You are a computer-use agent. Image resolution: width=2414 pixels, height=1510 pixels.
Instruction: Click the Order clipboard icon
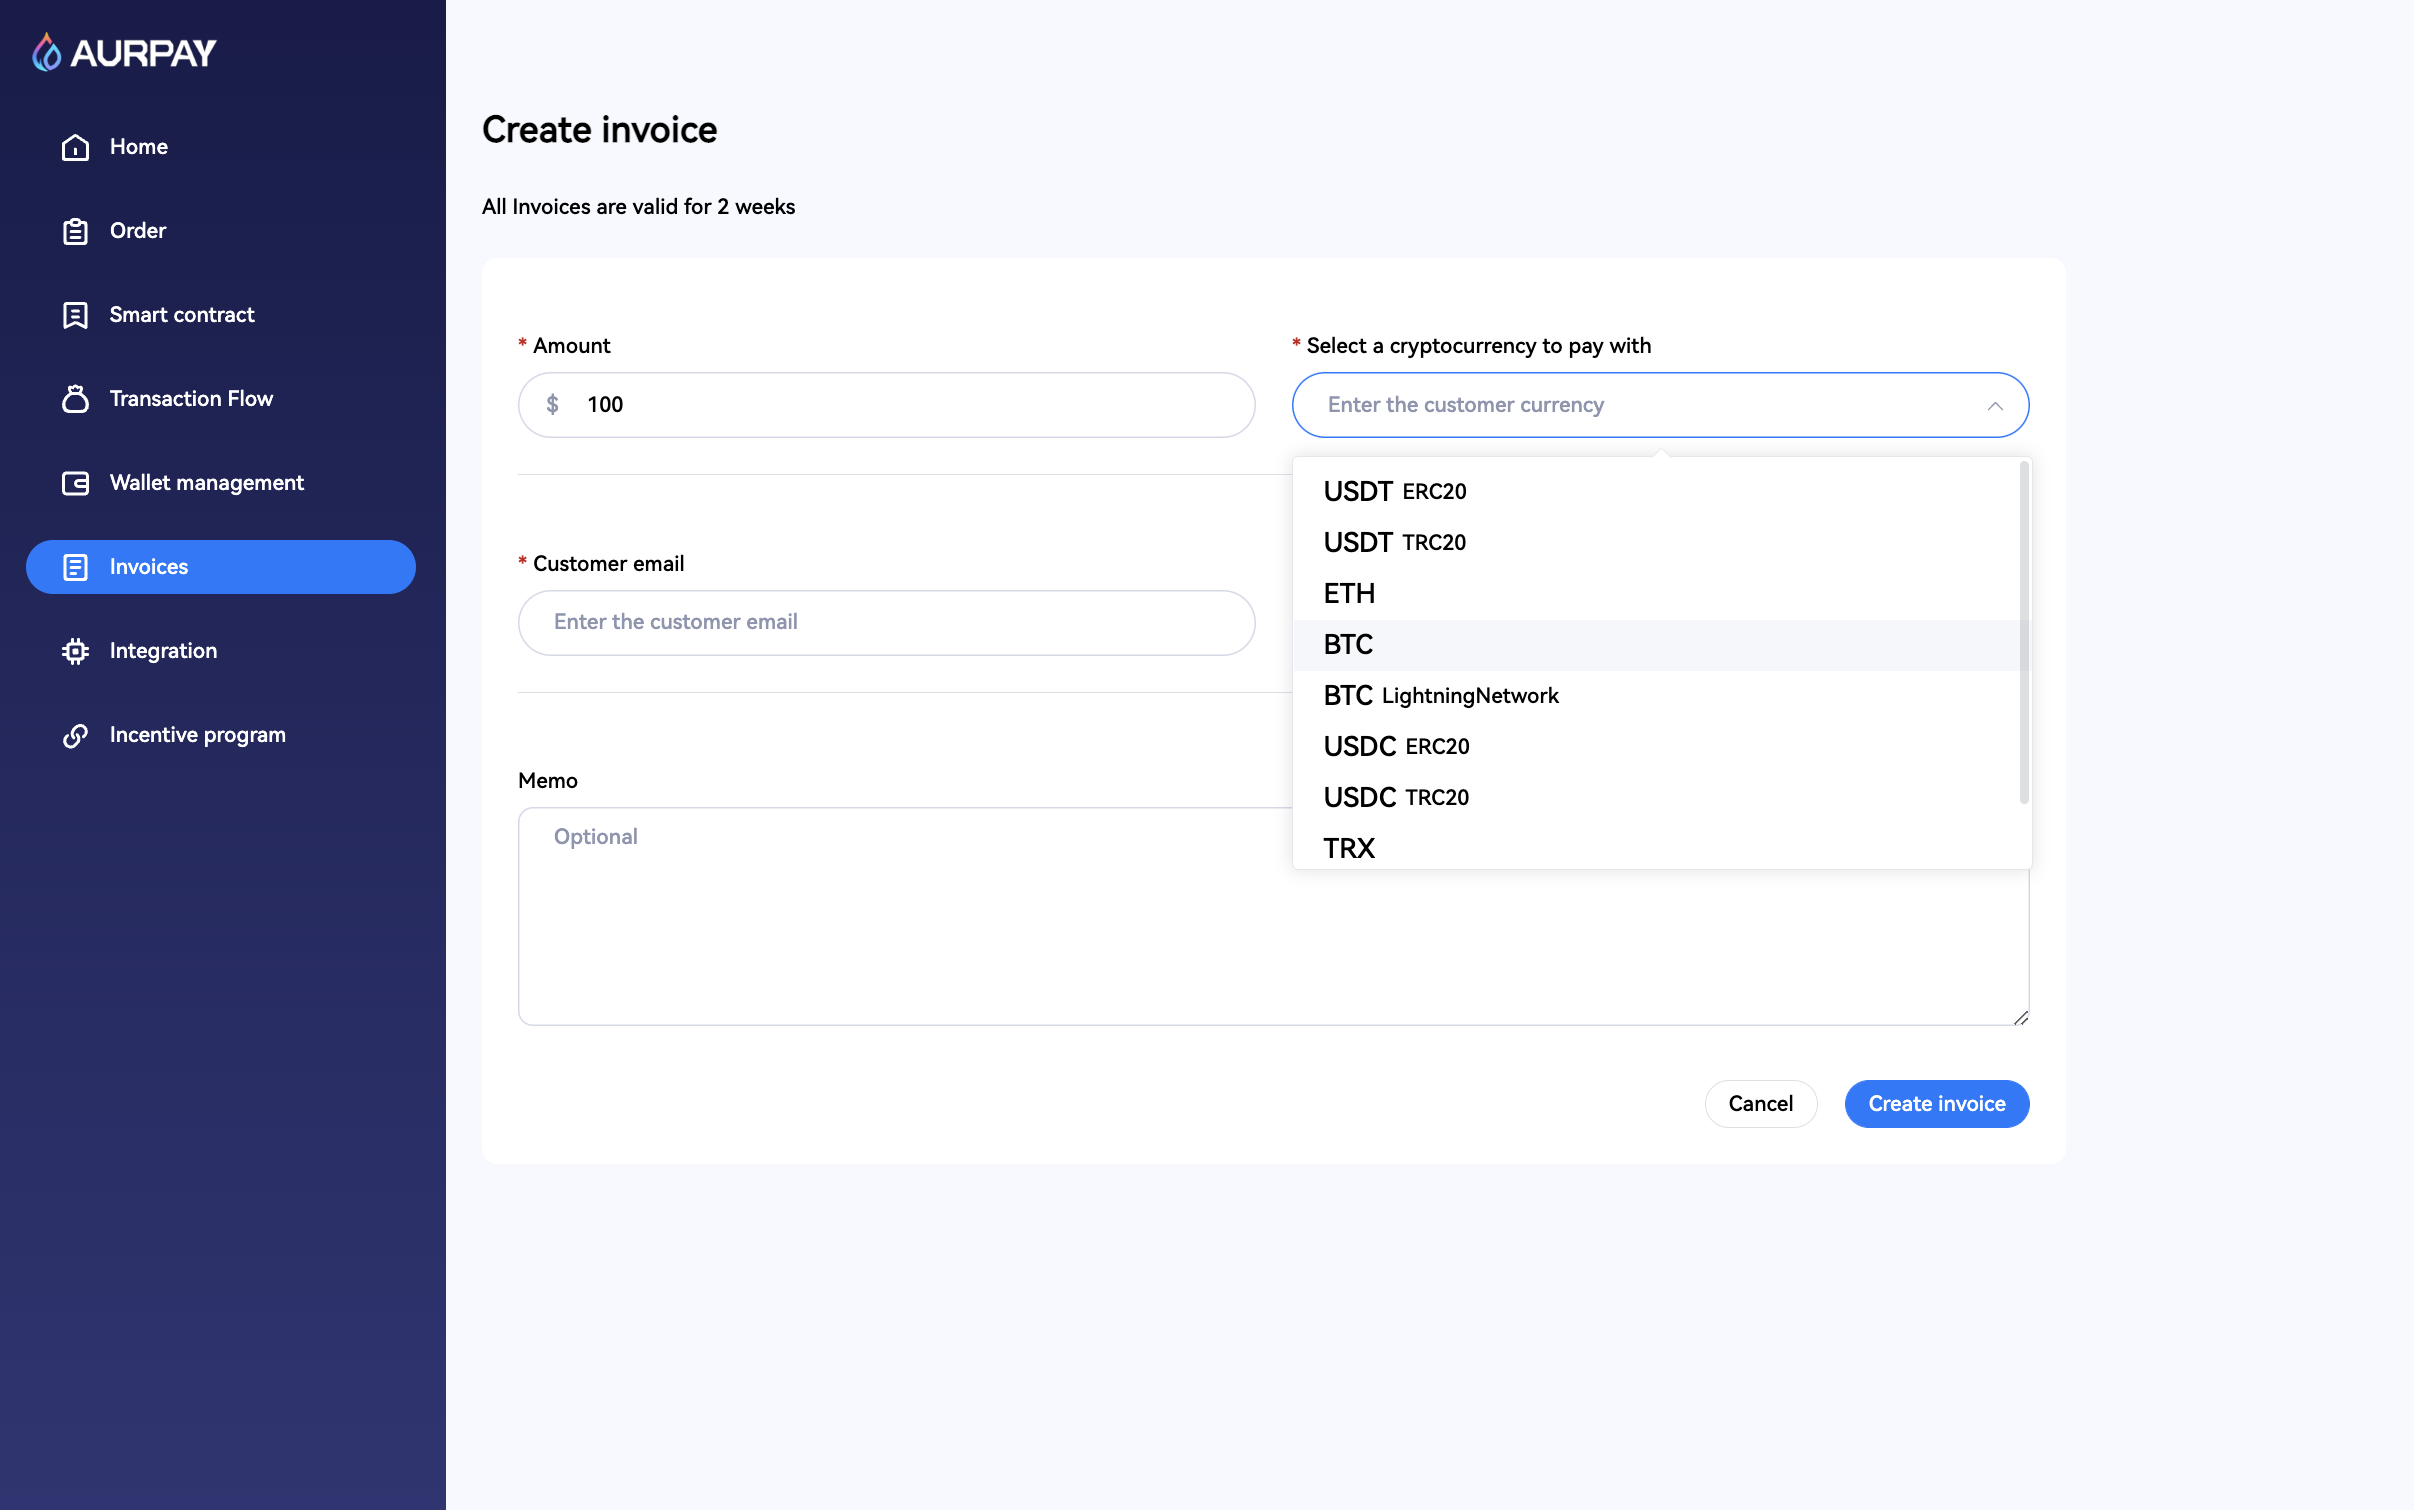75,231
